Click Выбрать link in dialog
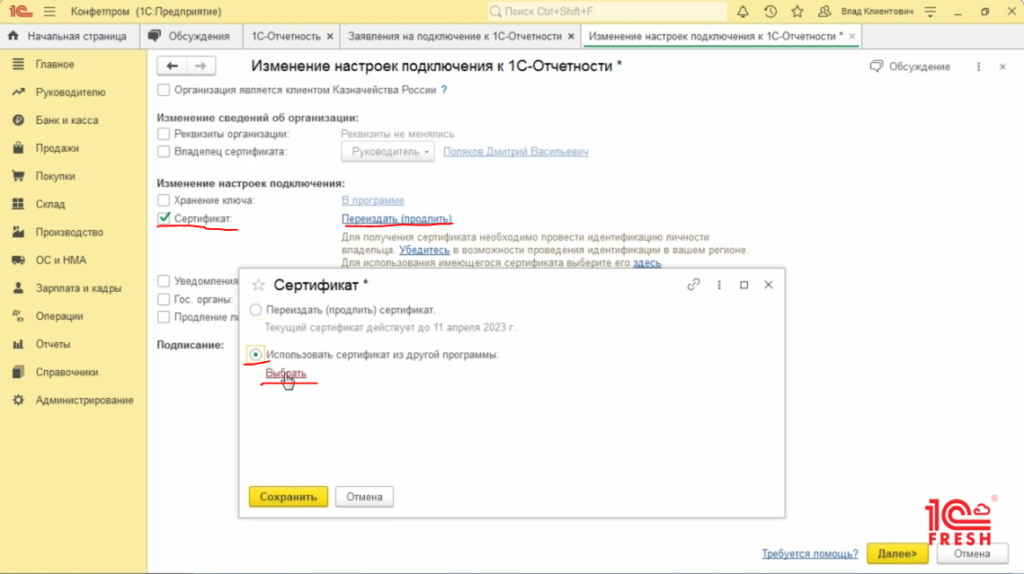This screenshot has height=574, width=1024. [285, 373]
